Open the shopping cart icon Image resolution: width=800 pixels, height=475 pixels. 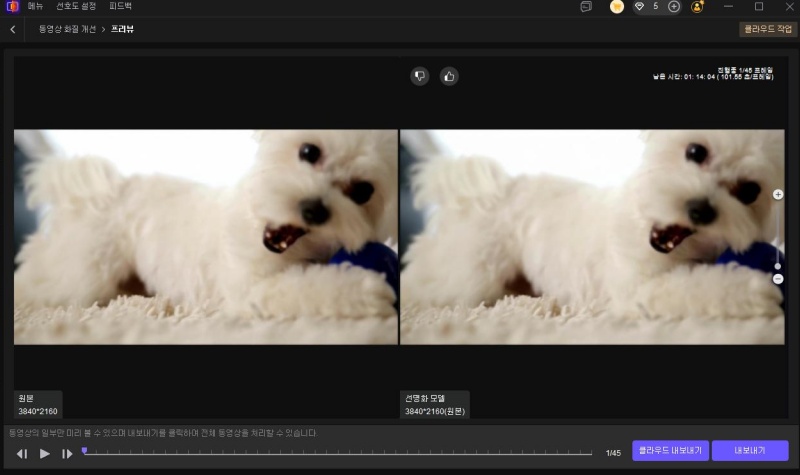617,7
